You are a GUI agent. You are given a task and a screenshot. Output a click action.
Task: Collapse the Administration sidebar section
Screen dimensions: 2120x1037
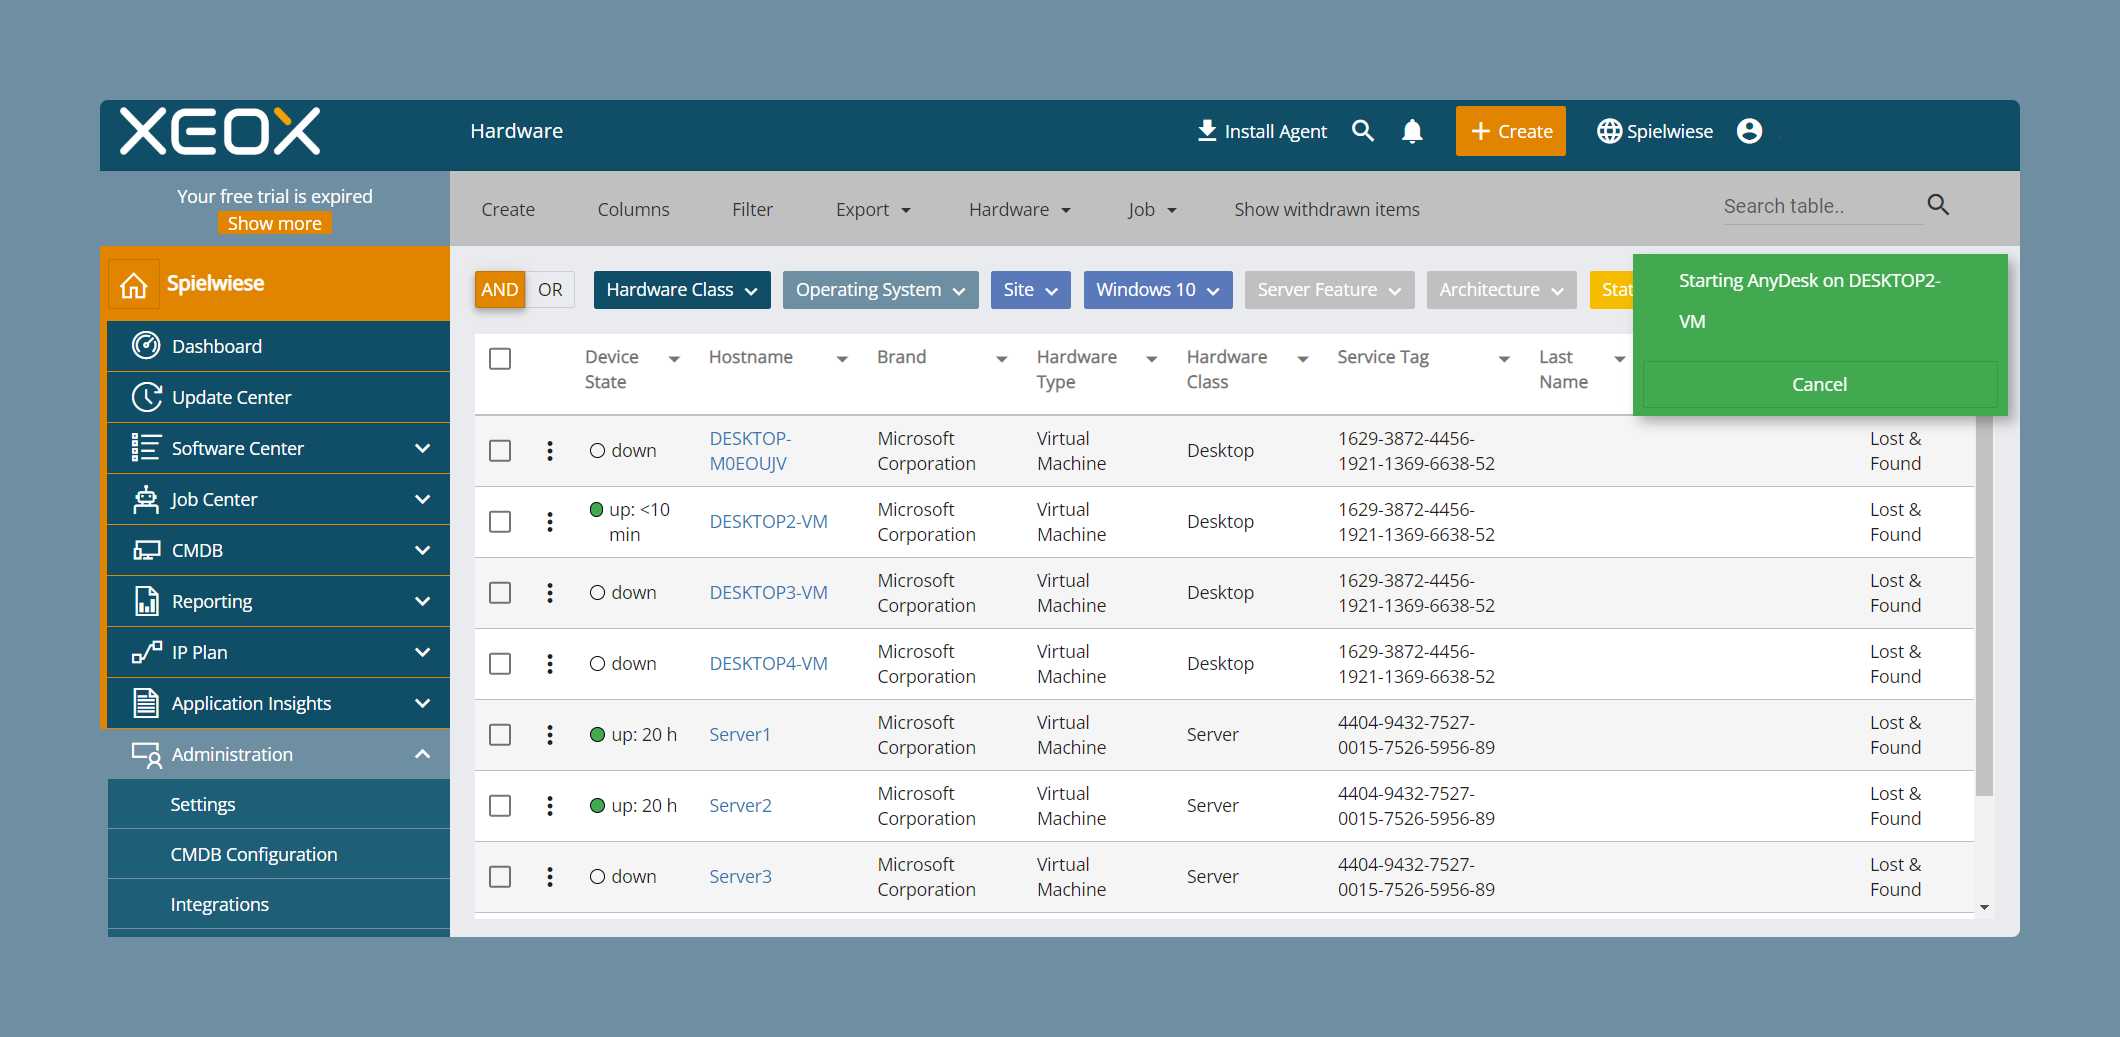click(422, 754)
